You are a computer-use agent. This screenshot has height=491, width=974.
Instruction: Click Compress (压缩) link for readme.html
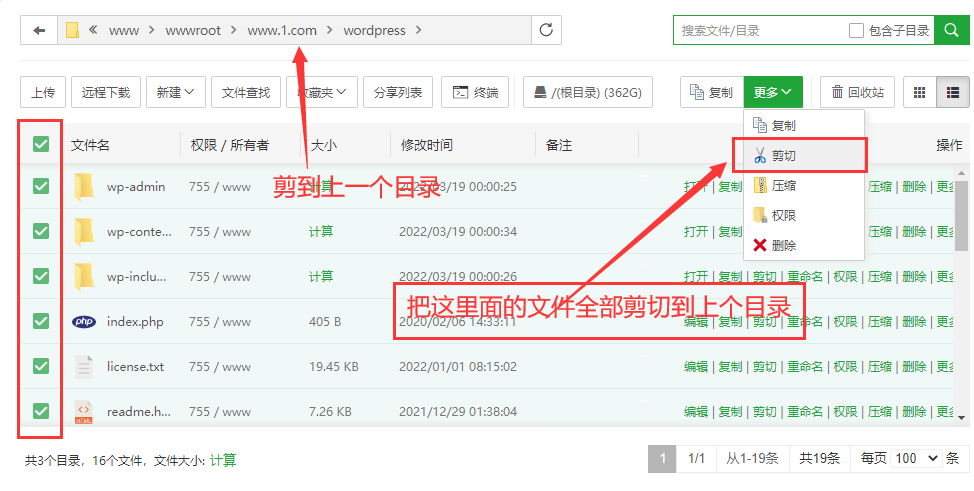tap(880, 411)
